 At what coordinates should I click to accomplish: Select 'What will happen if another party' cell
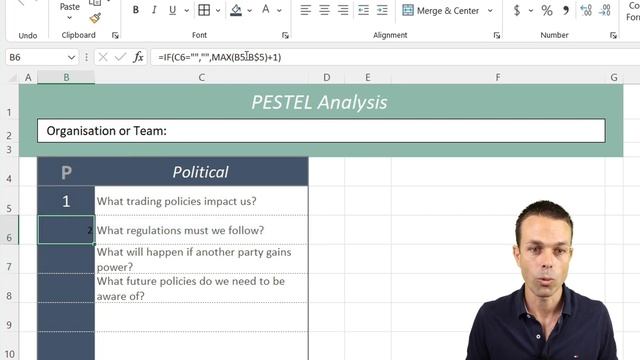[202, 259]
